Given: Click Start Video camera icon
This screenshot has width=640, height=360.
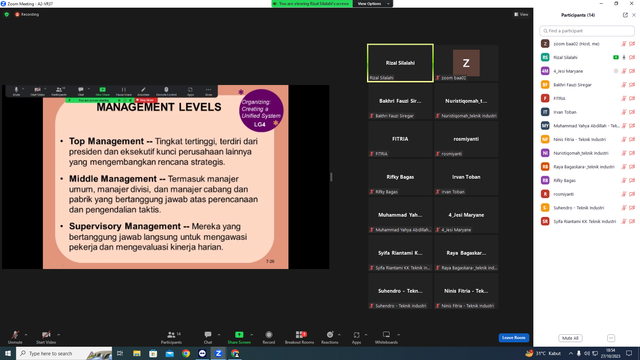Looking at the screenshot, I should 46,335.
